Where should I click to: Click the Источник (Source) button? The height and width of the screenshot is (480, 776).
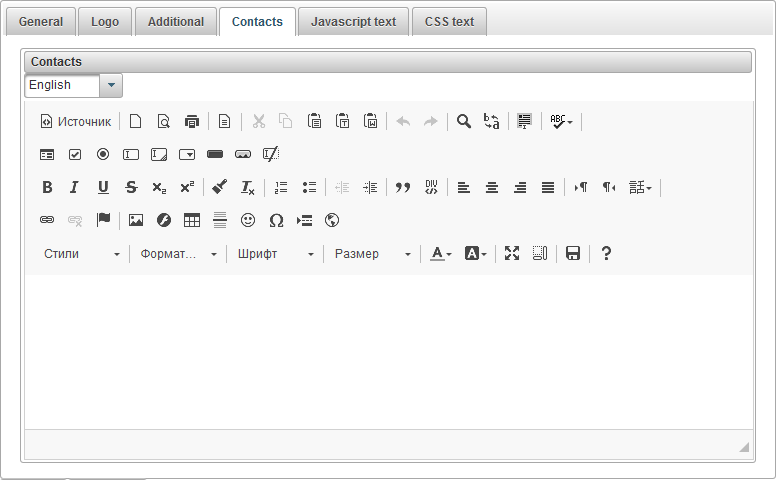[x=76, y=121]
